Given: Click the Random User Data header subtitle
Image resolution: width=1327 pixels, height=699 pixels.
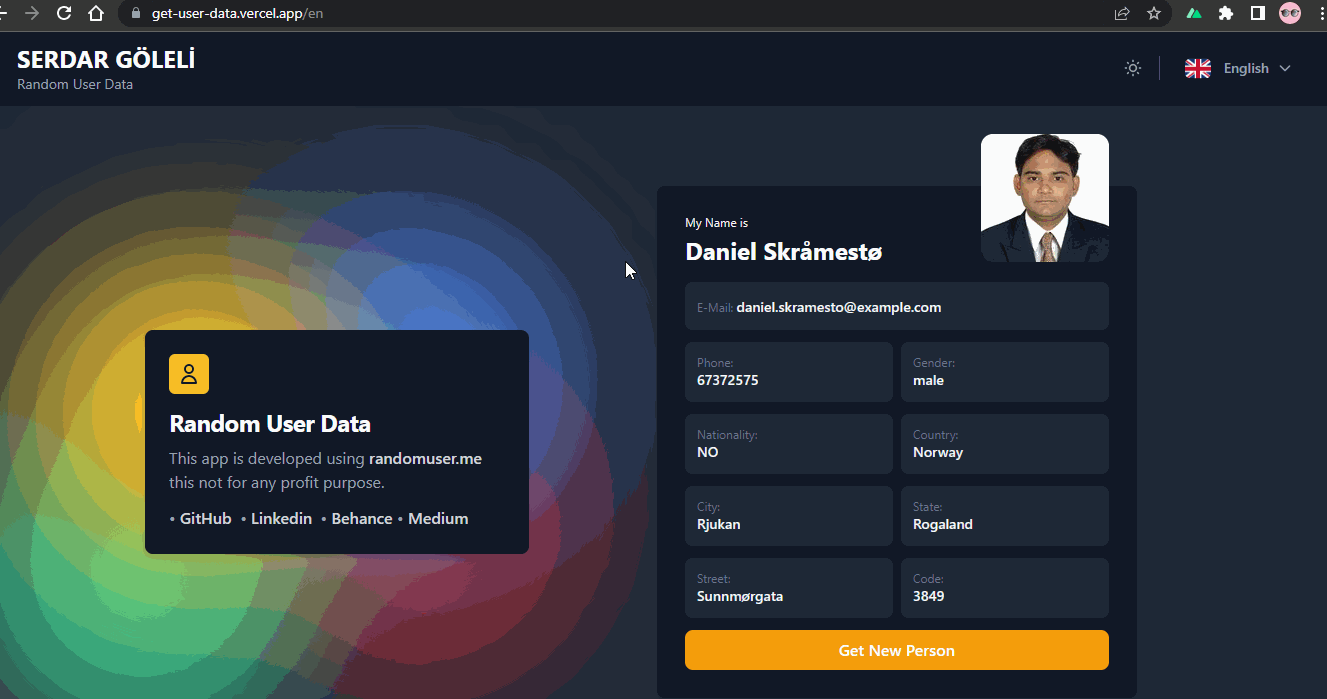Looking at the screenshot, I should click(75, 84).
